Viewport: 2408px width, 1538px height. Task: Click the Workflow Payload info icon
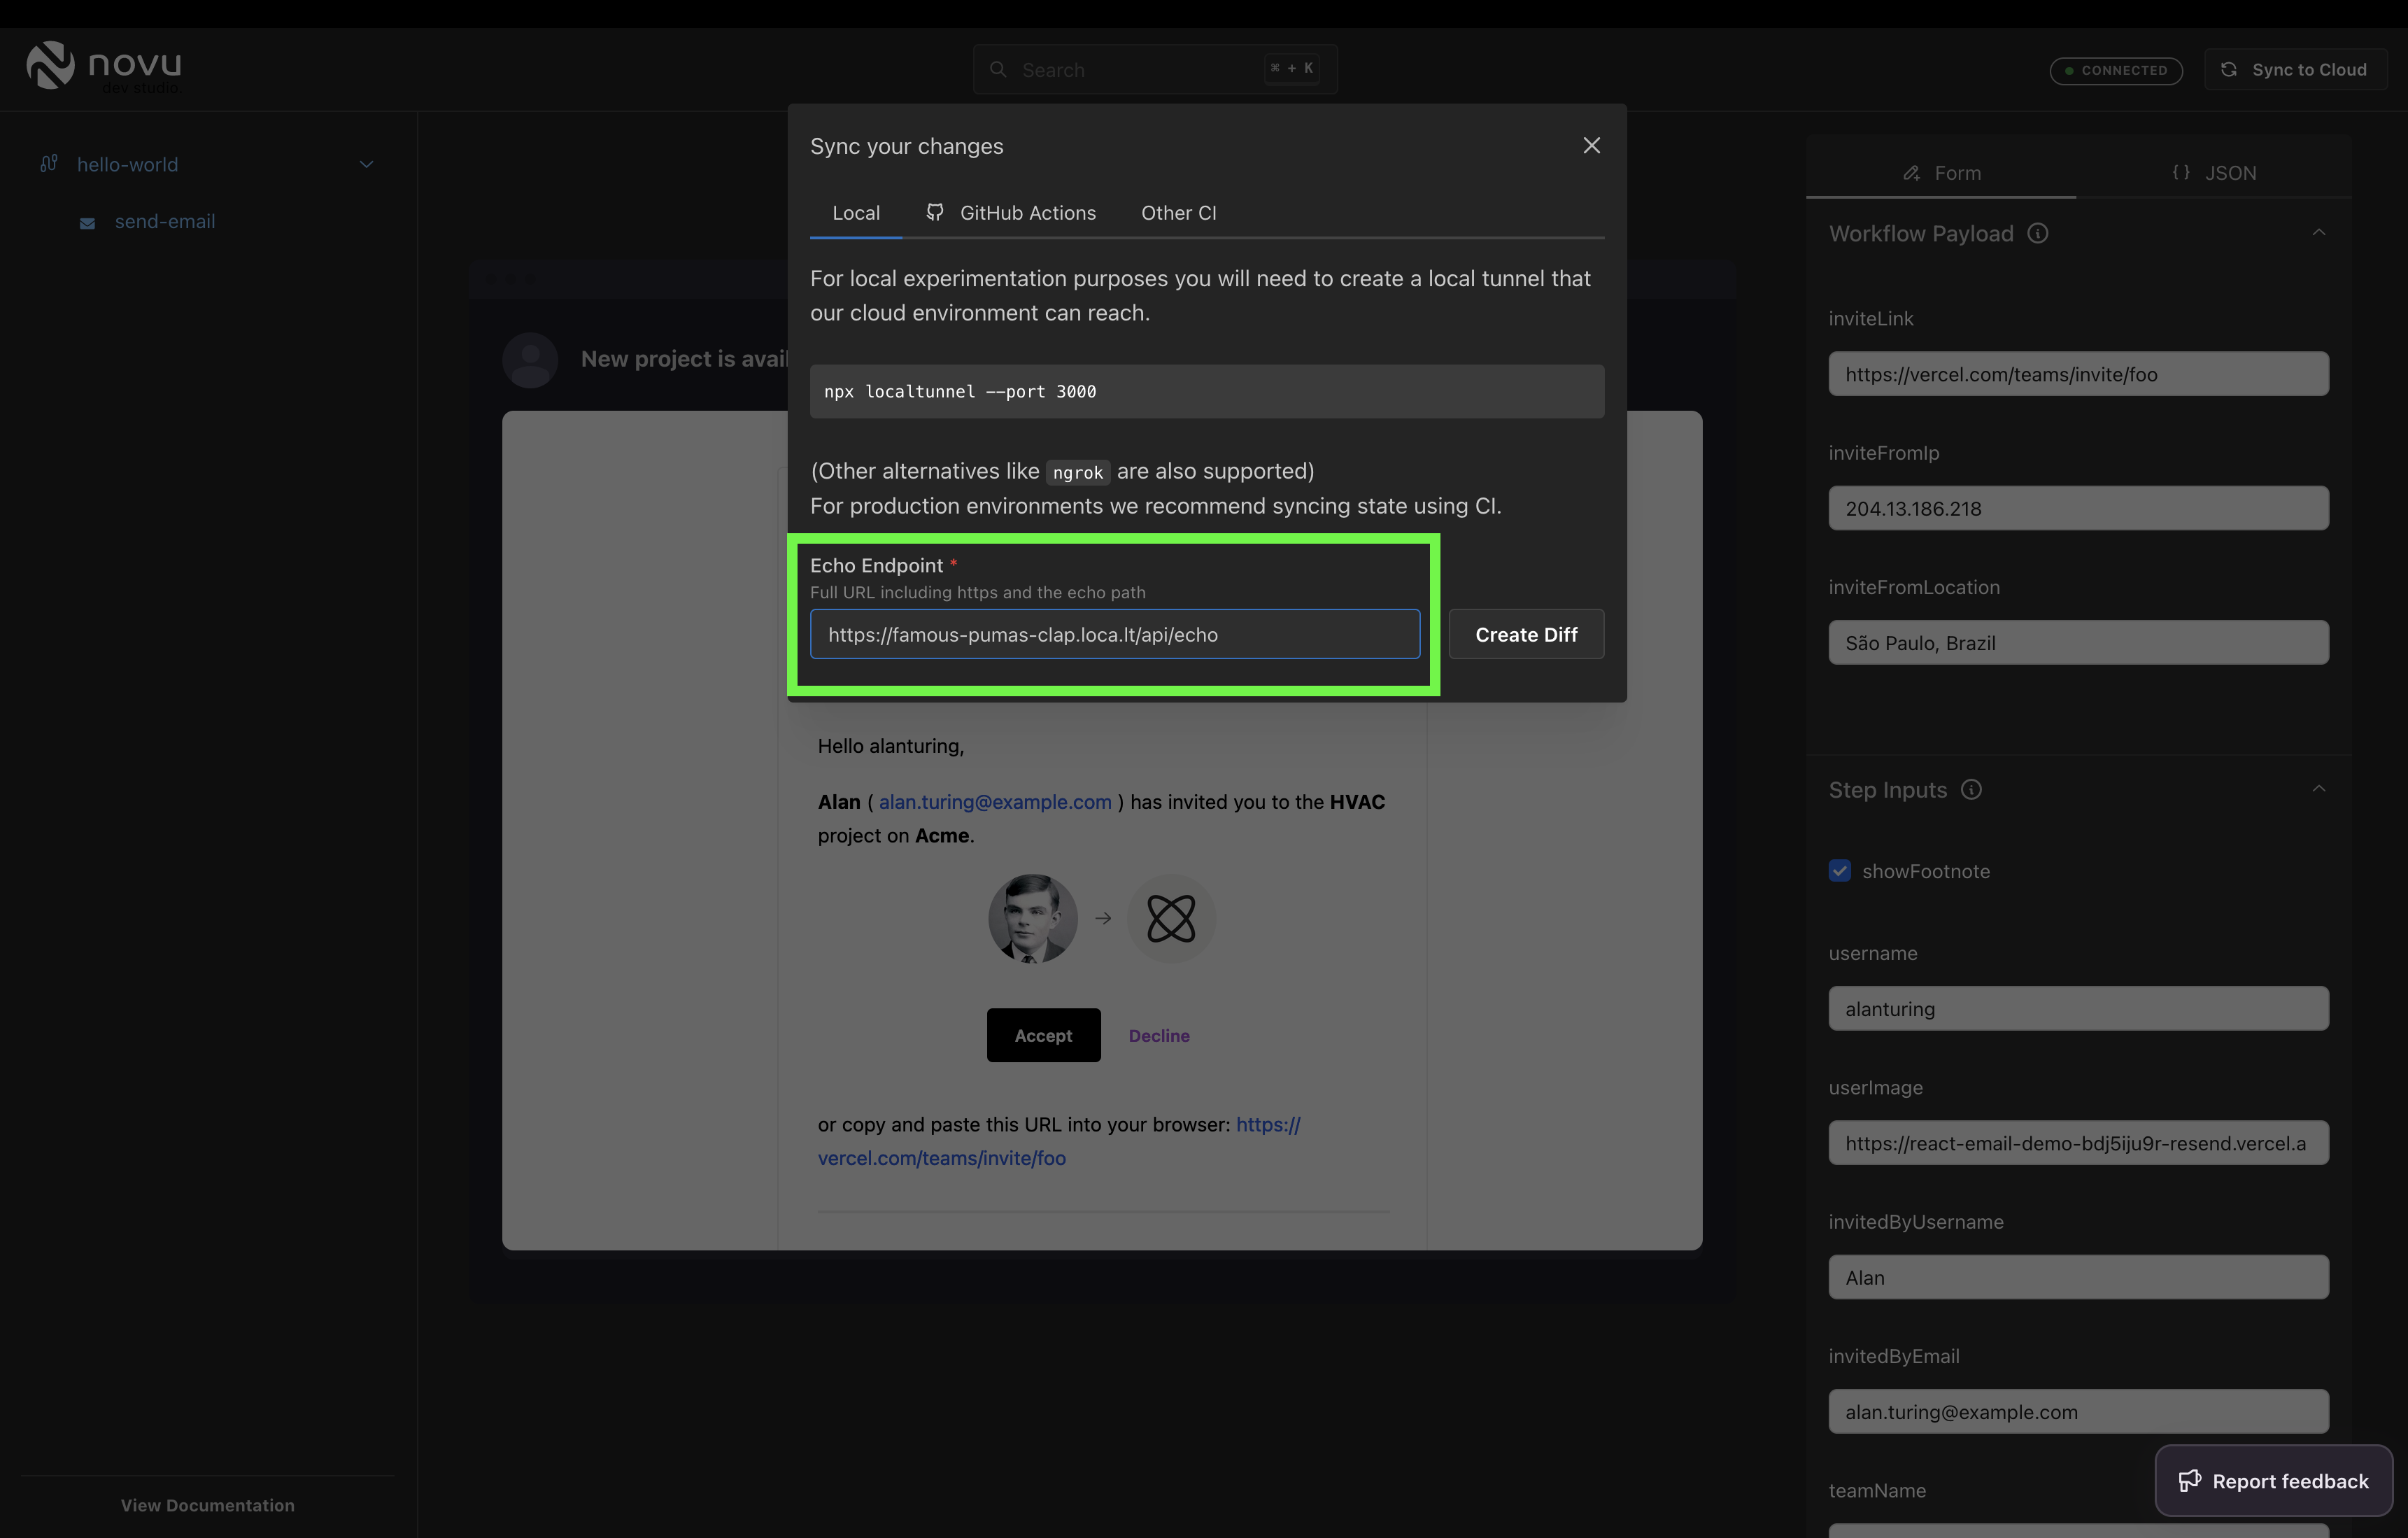[x=2037, y=233]
